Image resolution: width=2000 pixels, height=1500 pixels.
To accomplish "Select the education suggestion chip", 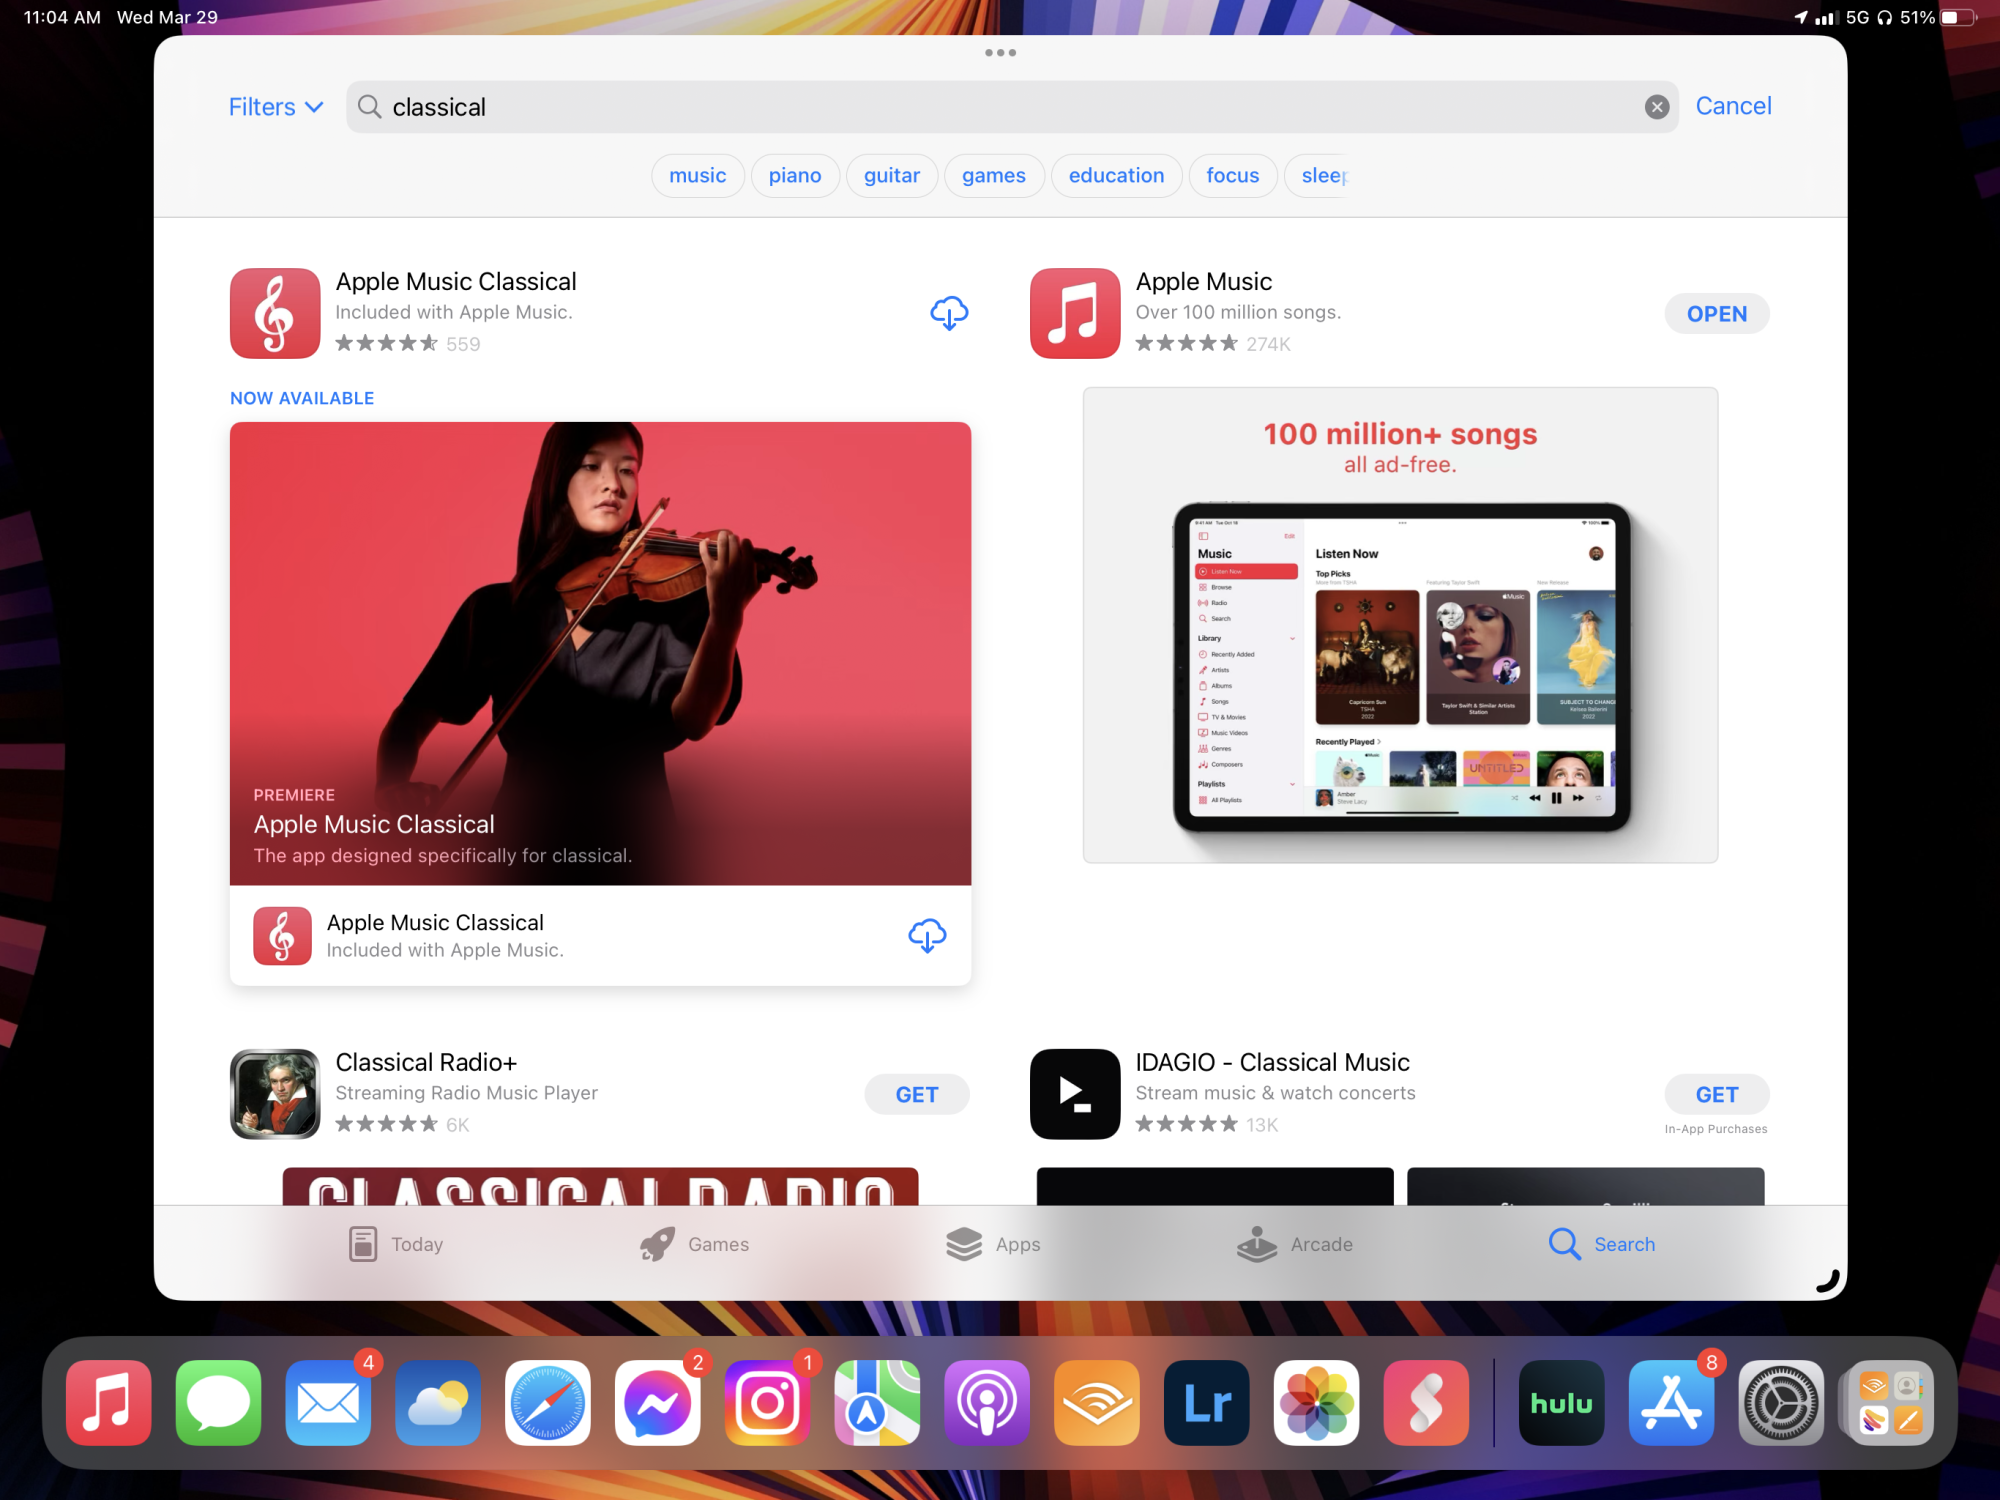I will tap(1116, 176).
